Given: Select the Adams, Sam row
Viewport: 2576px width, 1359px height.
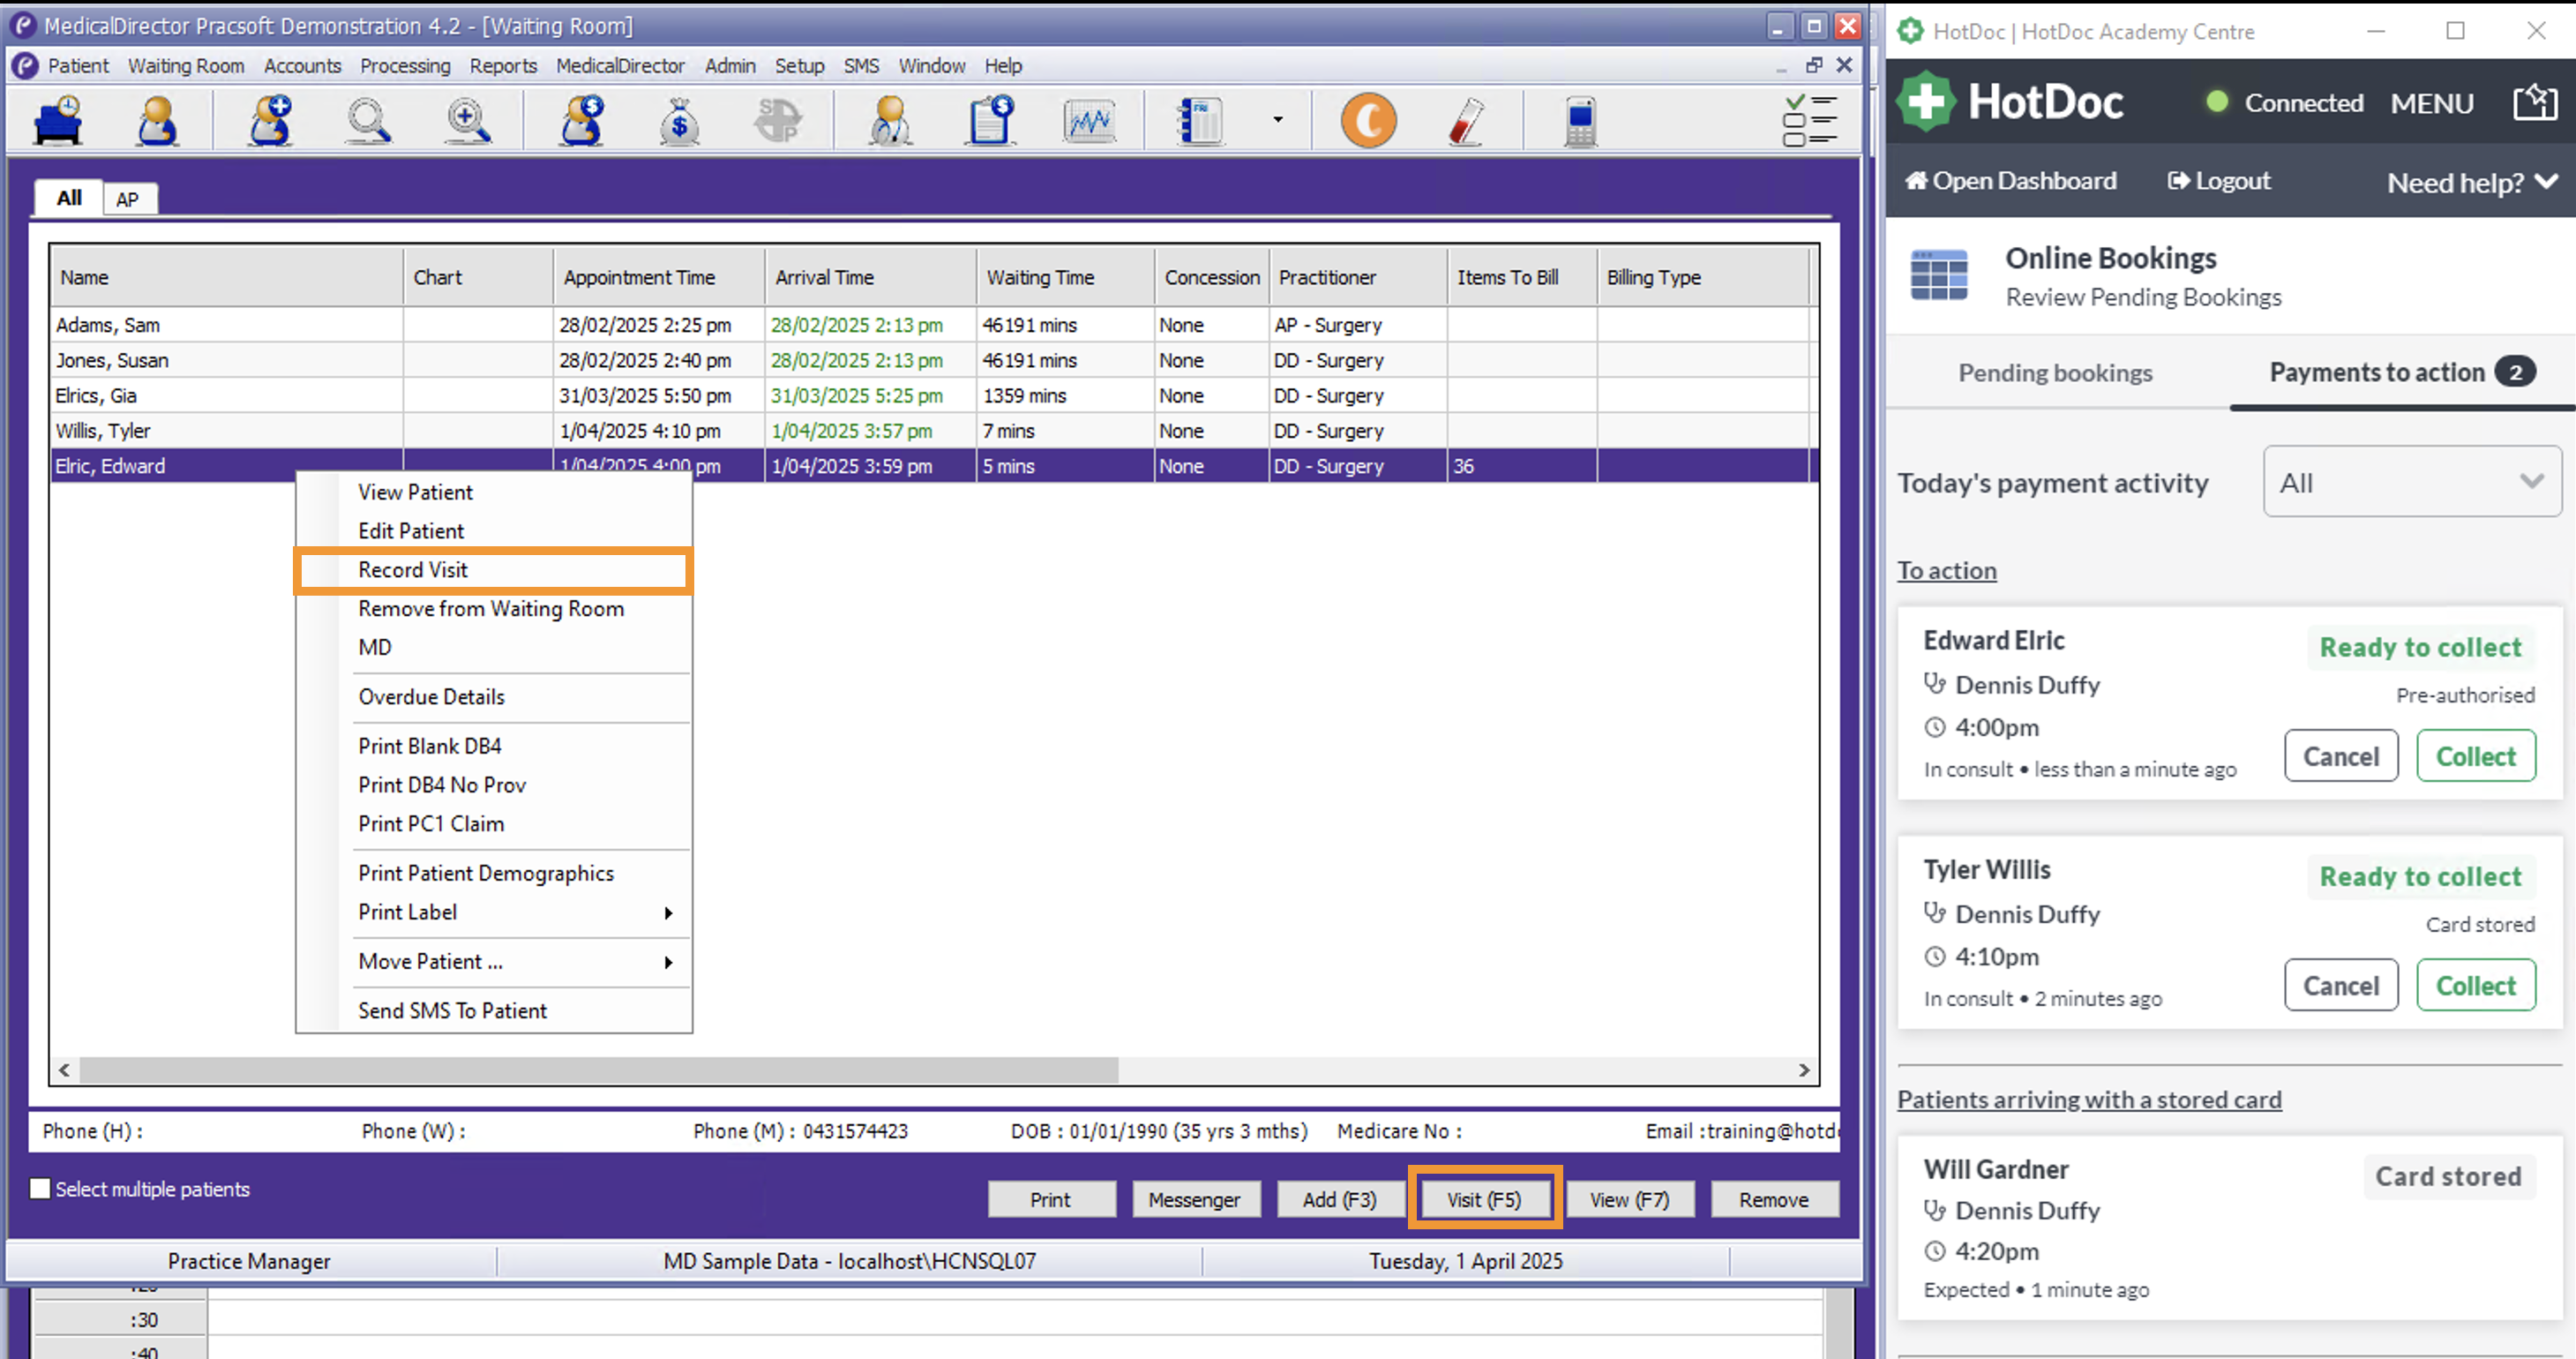Looking at the screenshot, I should (933, 325).
